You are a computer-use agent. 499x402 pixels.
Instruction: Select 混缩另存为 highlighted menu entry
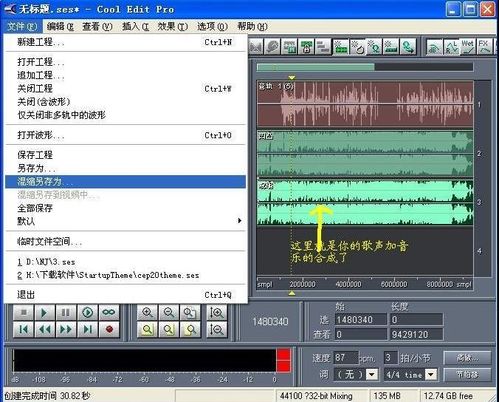(x=125, y=182)
